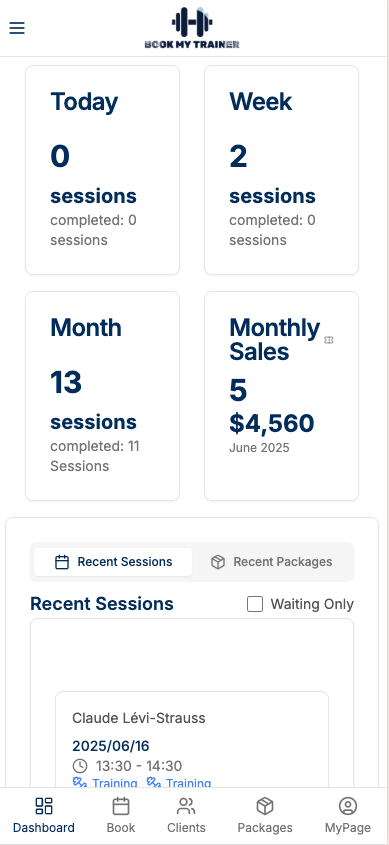Open the Claude Lévi-Strauss session card
Image resolution: width=389 pixels, height=845 pixels.
pyautogui.click(x=192, y=739)
